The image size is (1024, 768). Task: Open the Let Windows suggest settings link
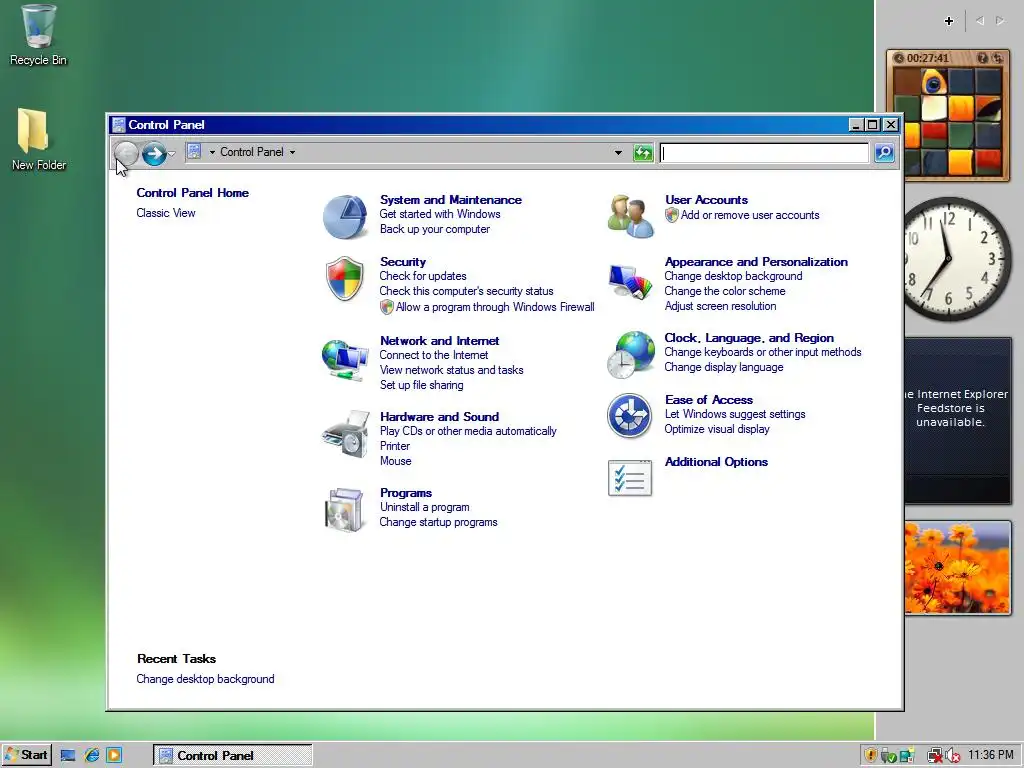735,414
